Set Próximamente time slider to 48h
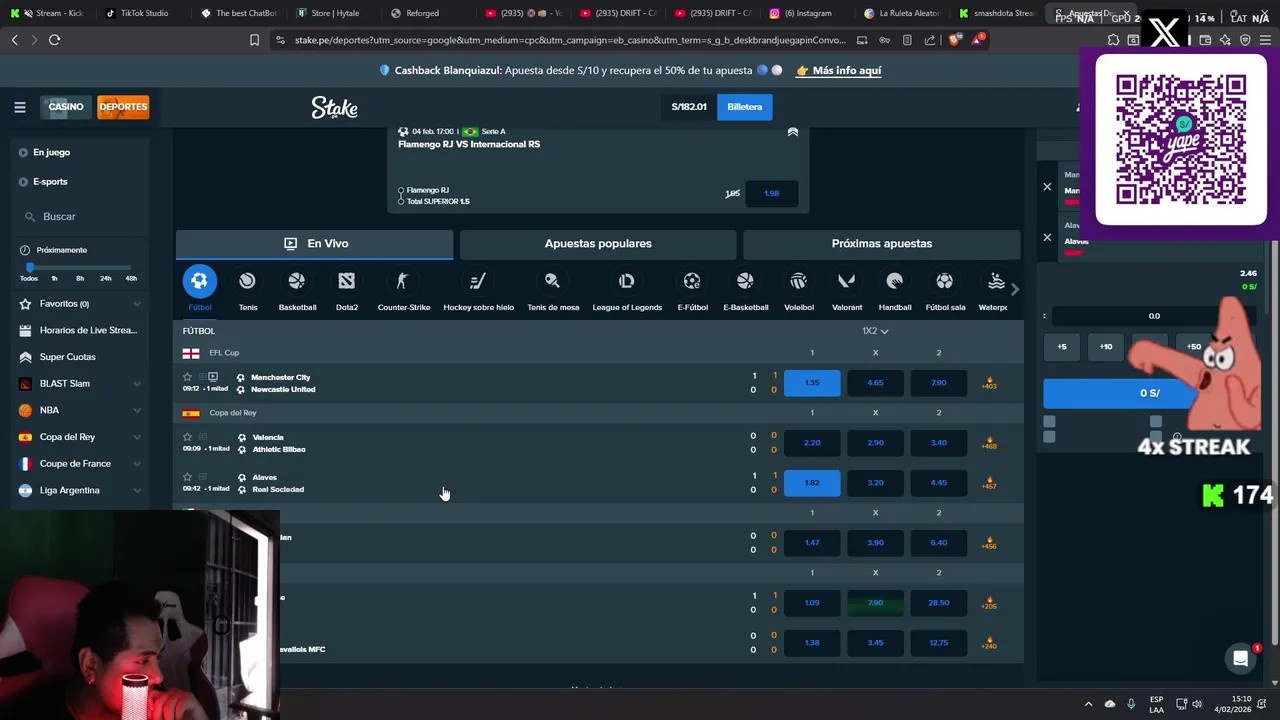 [x=131, y=278]
